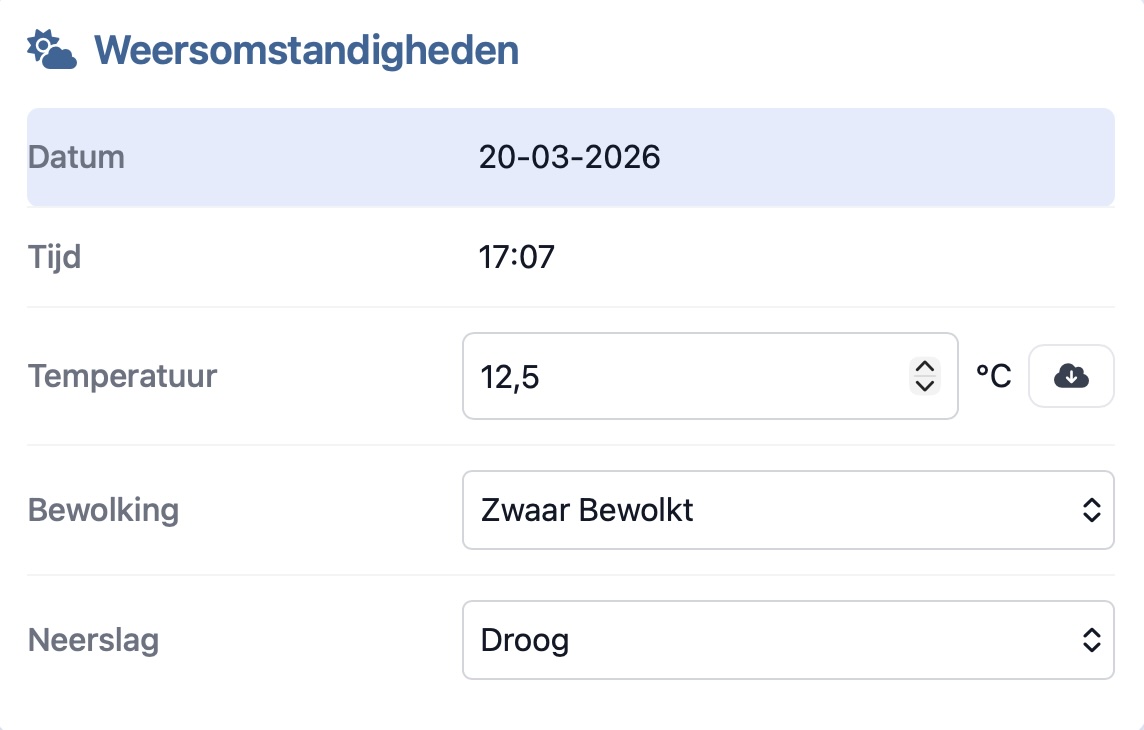
Task: Click the Tijd row label
Action: click(54, 257)
